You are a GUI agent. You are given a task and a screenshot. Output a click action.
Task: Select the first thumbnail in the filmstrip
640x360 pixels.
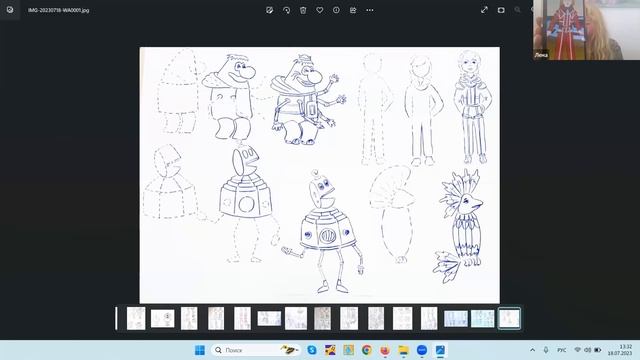tap(136, 318)
